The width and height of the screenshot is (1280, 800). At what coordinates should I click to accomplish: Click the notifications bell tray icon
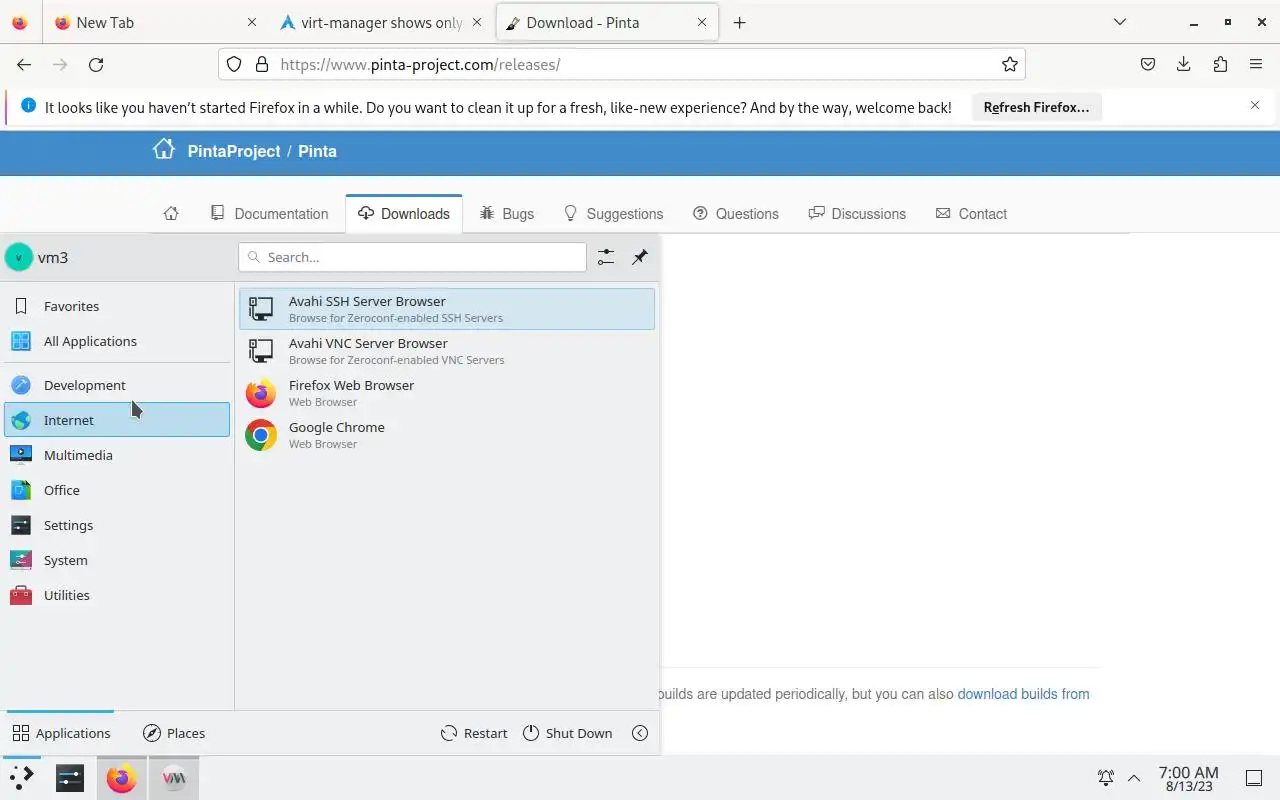[1106, 777]
